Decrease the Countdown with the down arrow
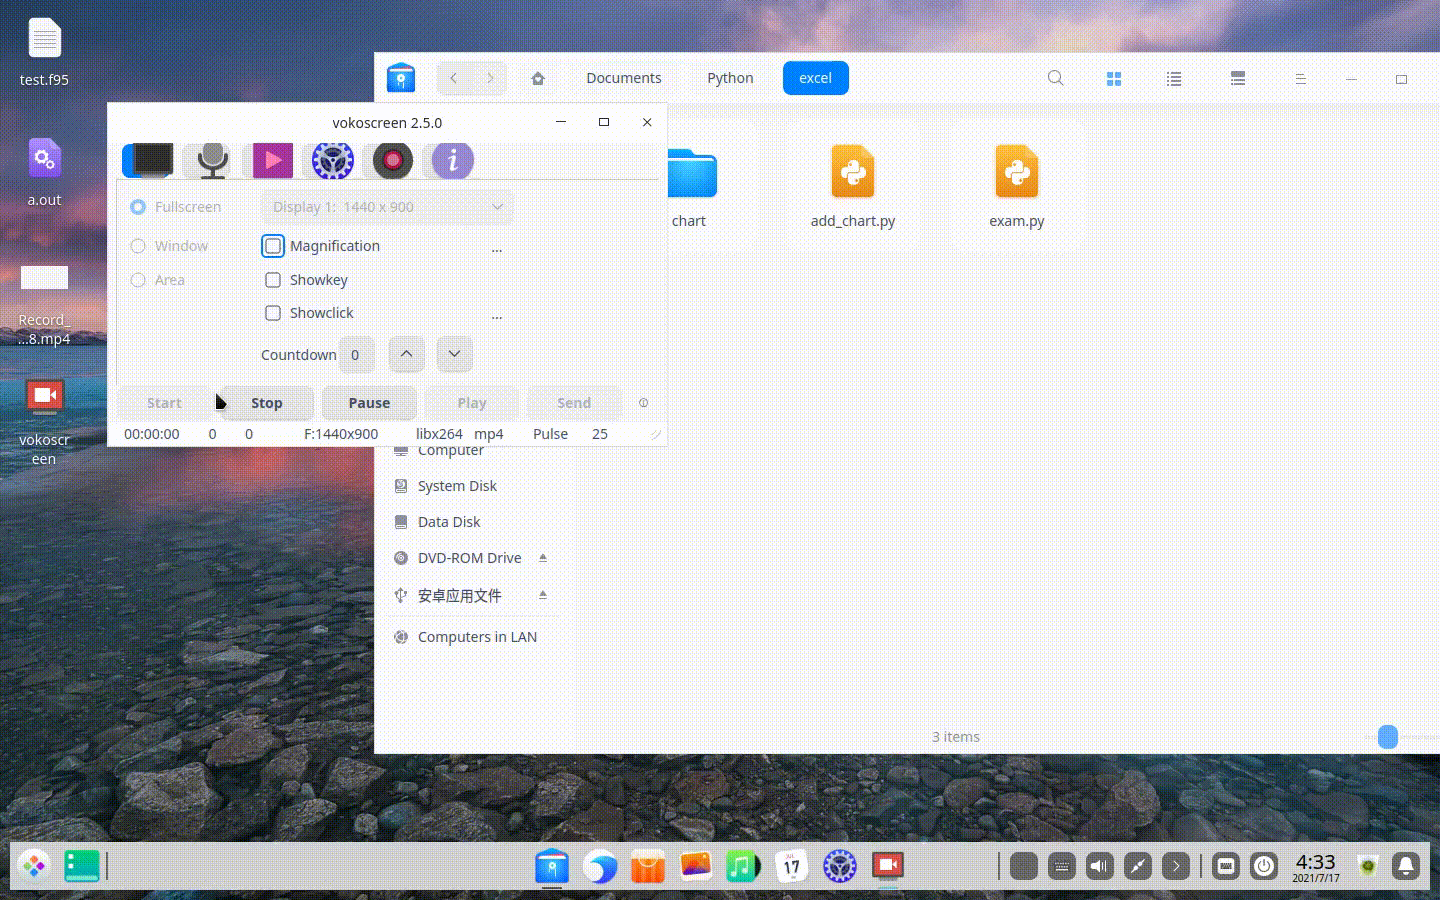The height and width of the screenshot is (900, 1440). click(454, 354)
